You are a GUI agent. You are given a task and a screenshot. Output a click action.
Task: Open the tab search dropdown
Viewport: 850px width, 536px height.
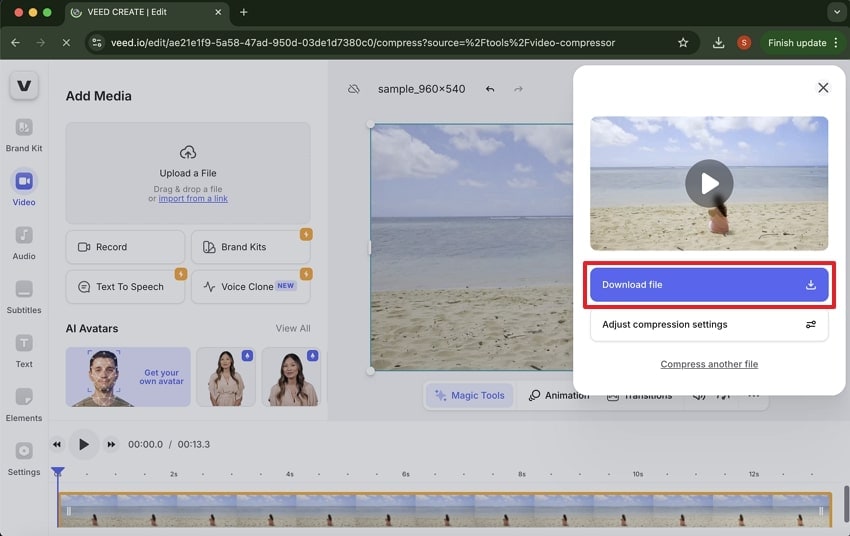(x=836, y=12)
